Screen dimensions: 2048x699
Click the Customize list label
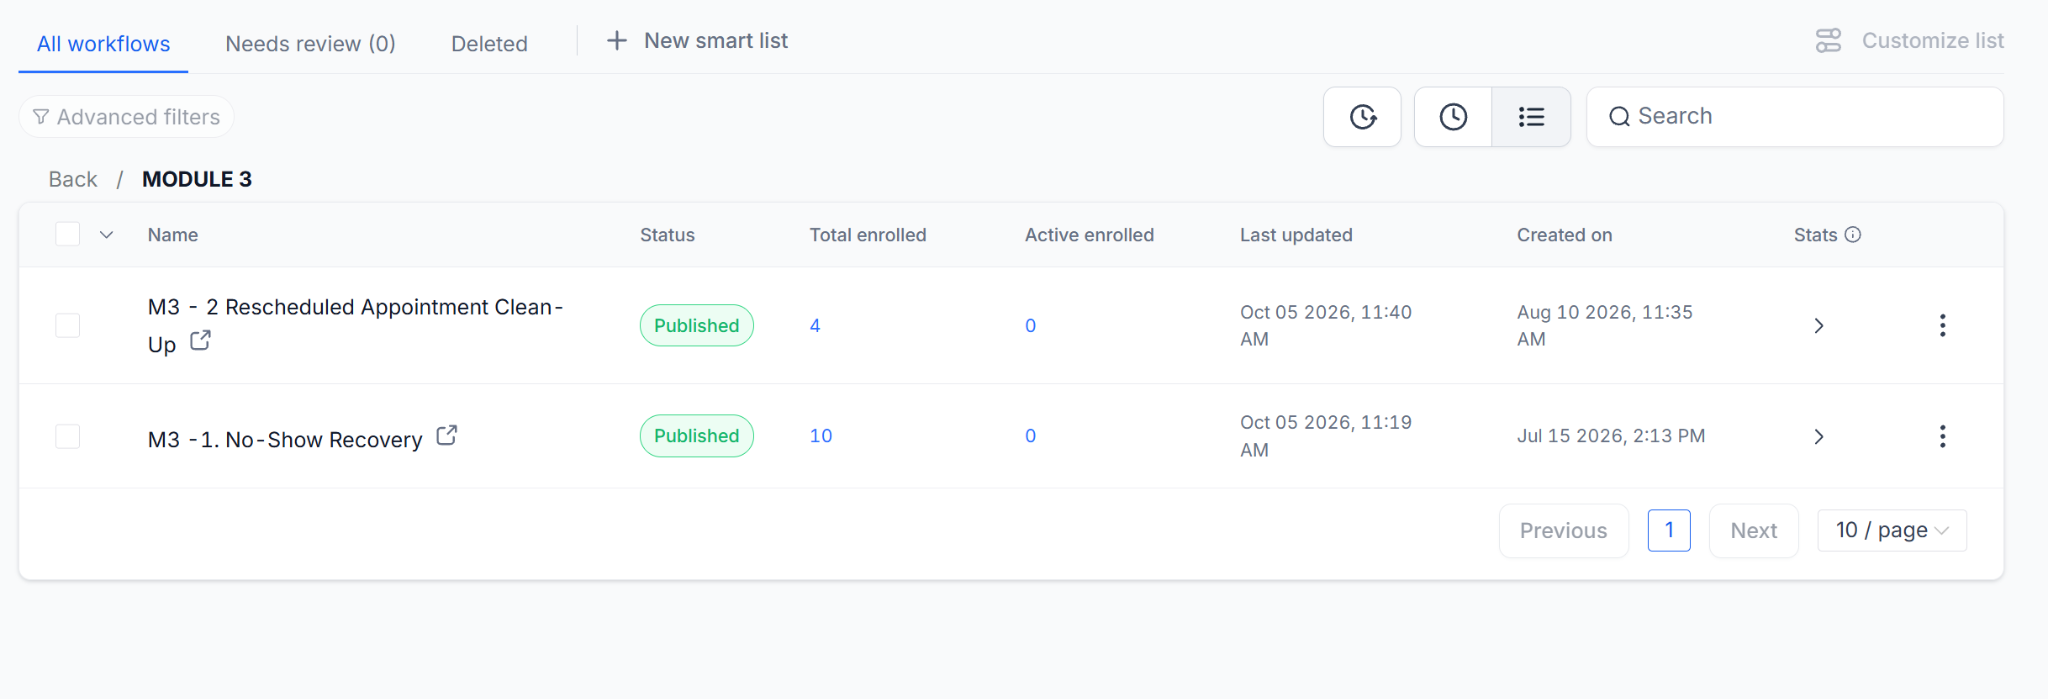(x=1932, y=41)
